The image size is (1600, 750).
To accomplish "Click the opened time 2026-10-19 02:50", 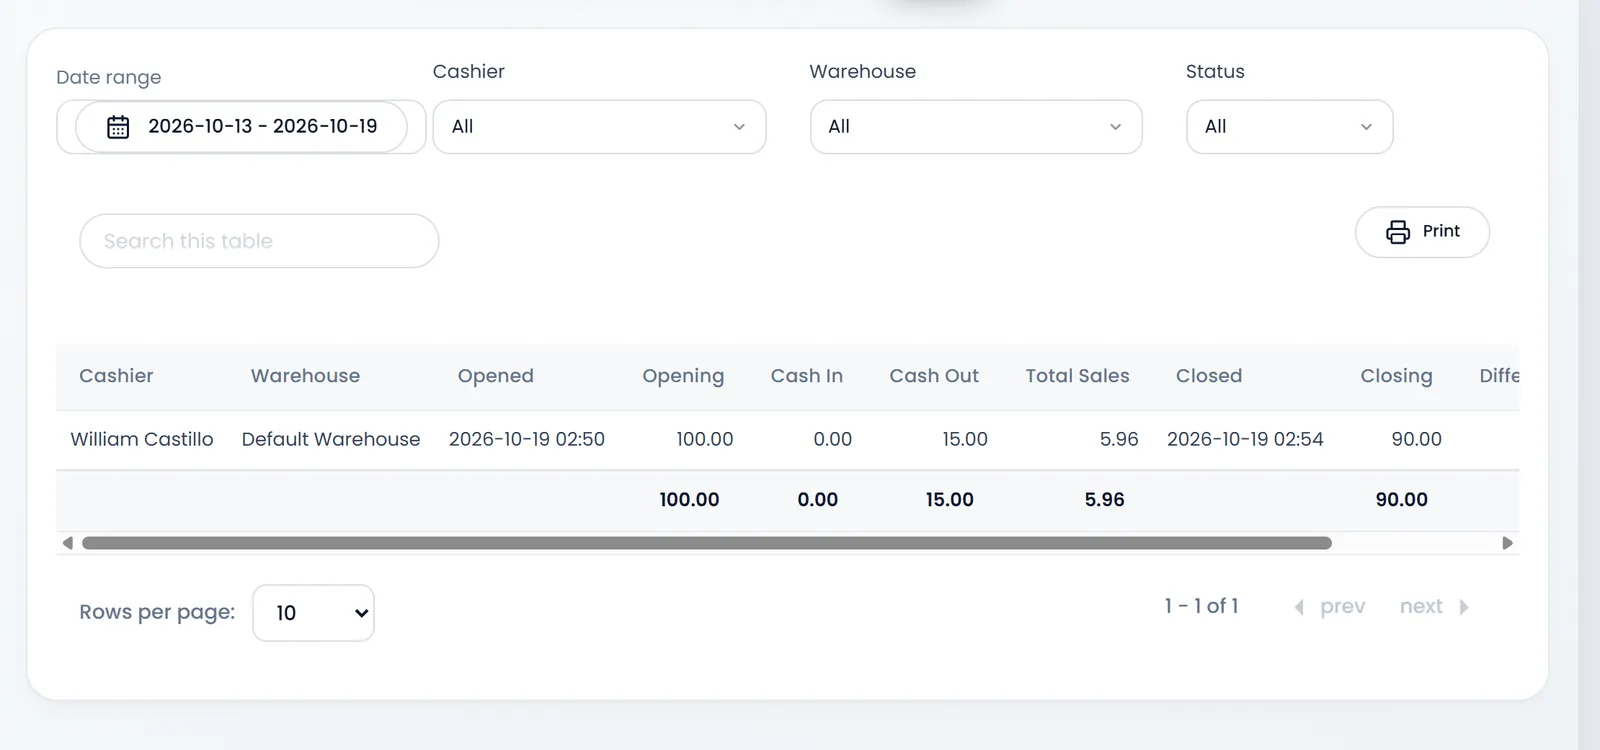I will pos(527,439).
